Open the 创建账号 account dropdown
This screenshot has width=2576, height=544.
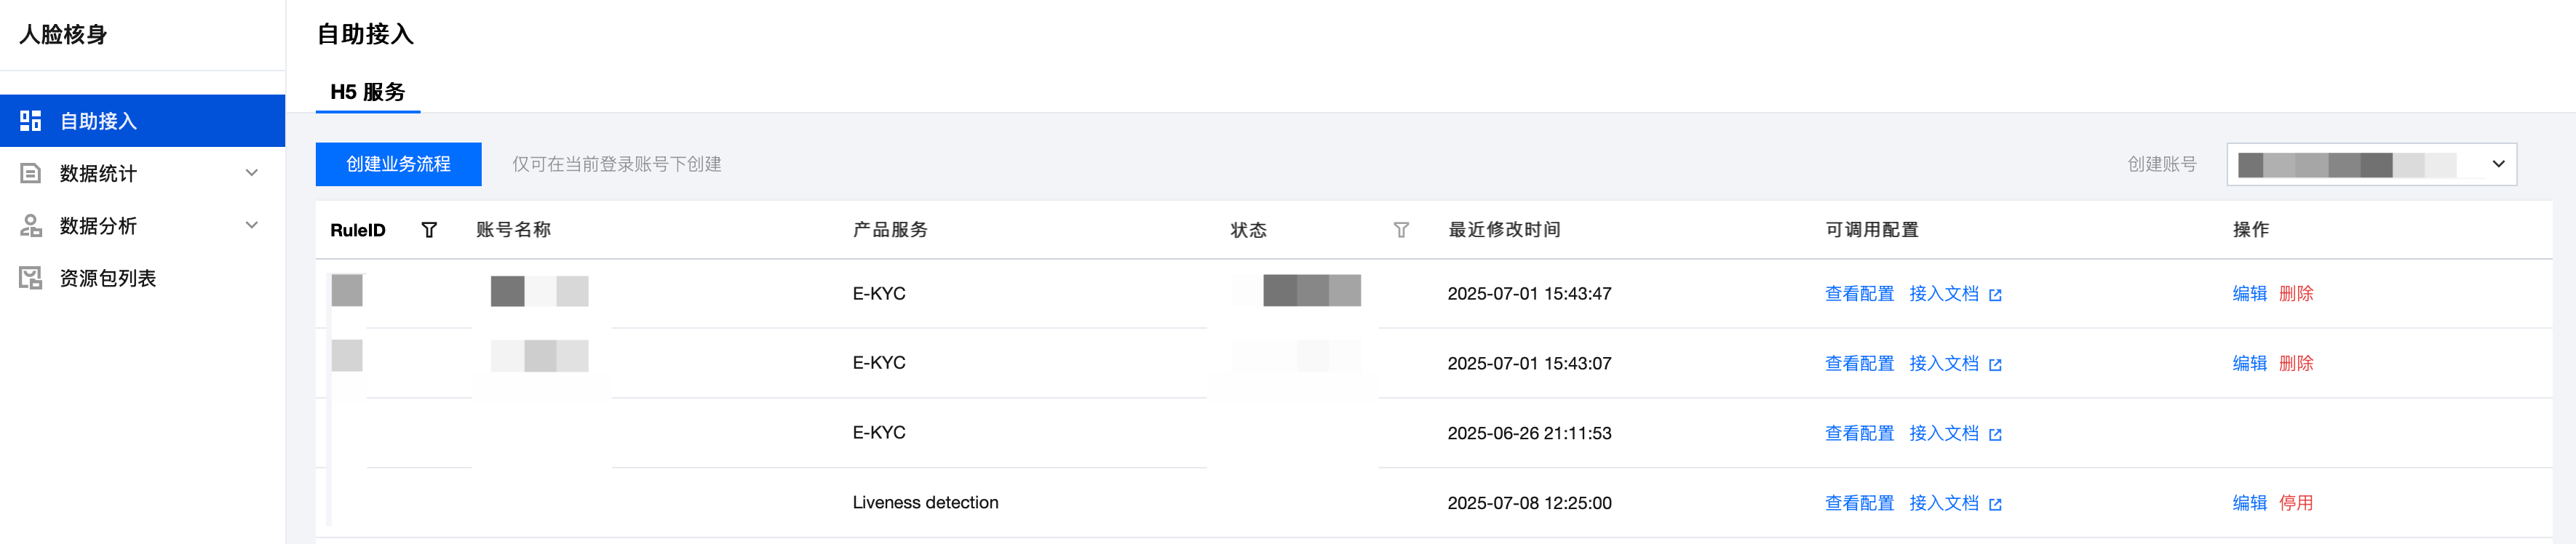click(2371, 164)
